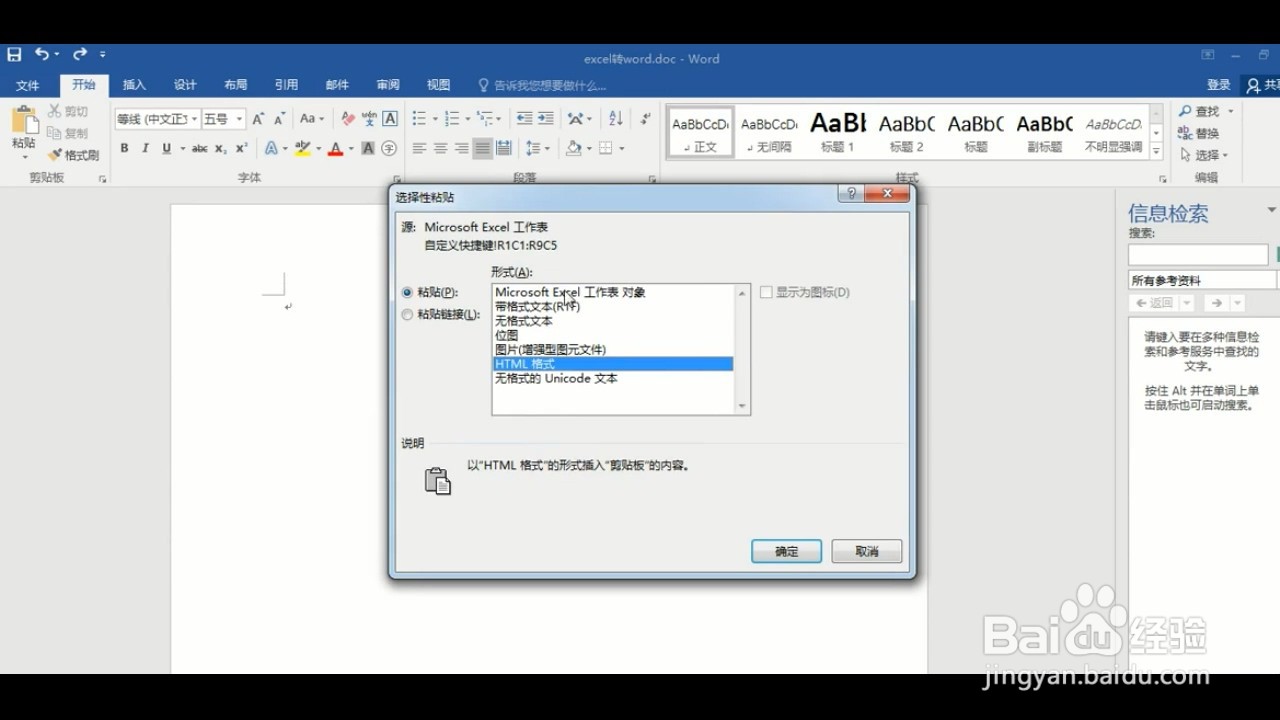
Task: Align text left icon
Action: 419,148
